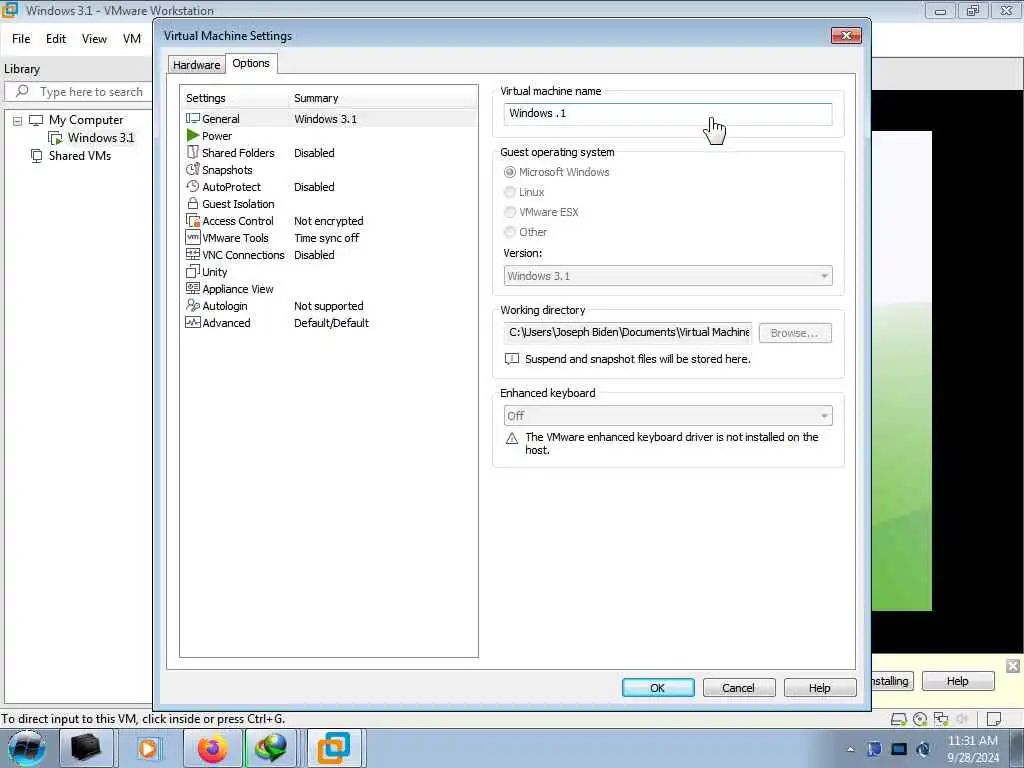Select the Linux radio button
This screenshot has height=768, width=1024.
[510, 192]
